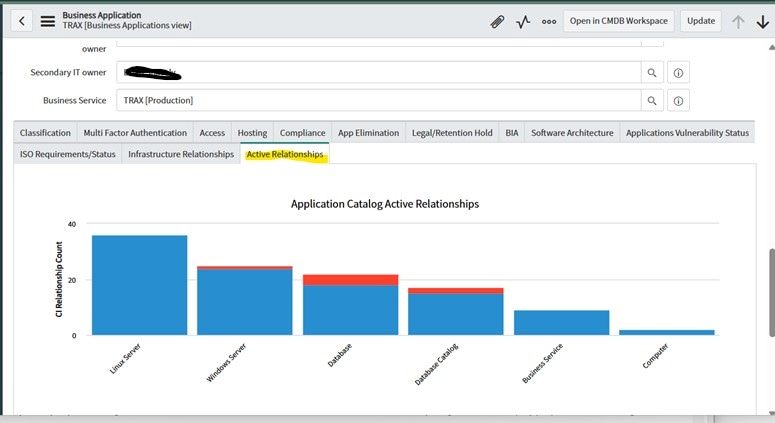Go to previous record with up arrow
Image resolution: width=775 pixels, height=423 pixels.
point(738,21)
